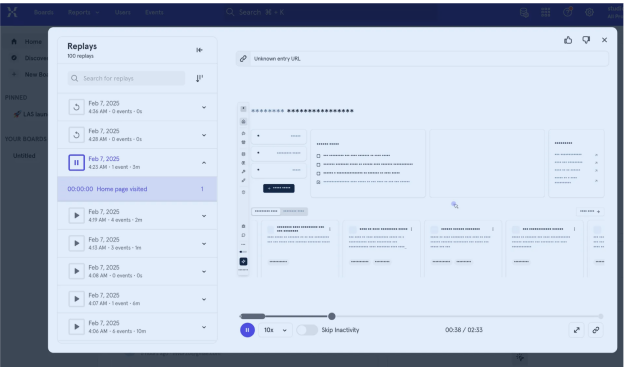Screen dimensions: 624x367
Task: Click link icon beside Unknown entry URL
Action: coord(243,59)
